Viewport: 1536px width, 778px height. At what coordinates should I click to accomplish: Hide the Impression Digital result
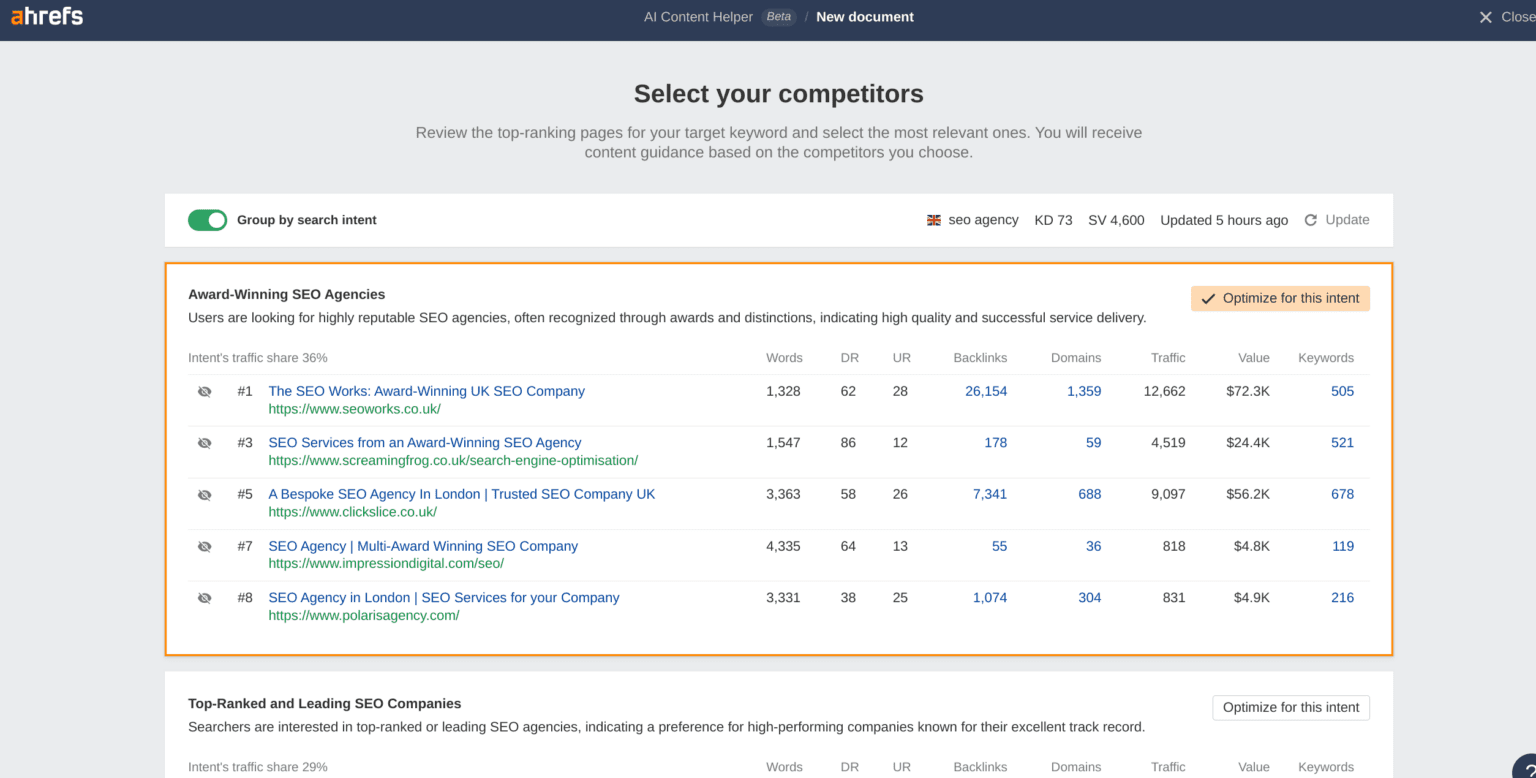(x=205, y=545)
